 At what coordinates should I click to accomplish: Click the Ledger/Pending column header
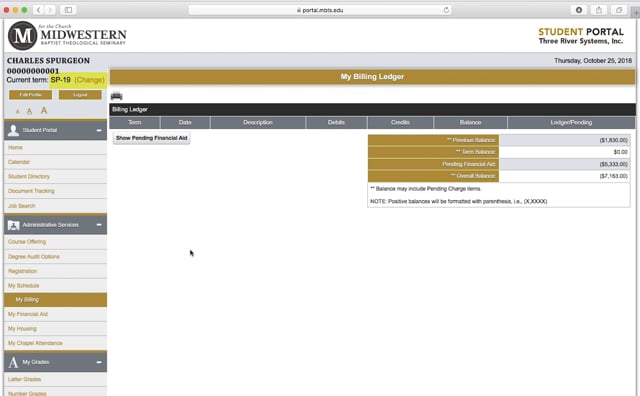[571, 122]
